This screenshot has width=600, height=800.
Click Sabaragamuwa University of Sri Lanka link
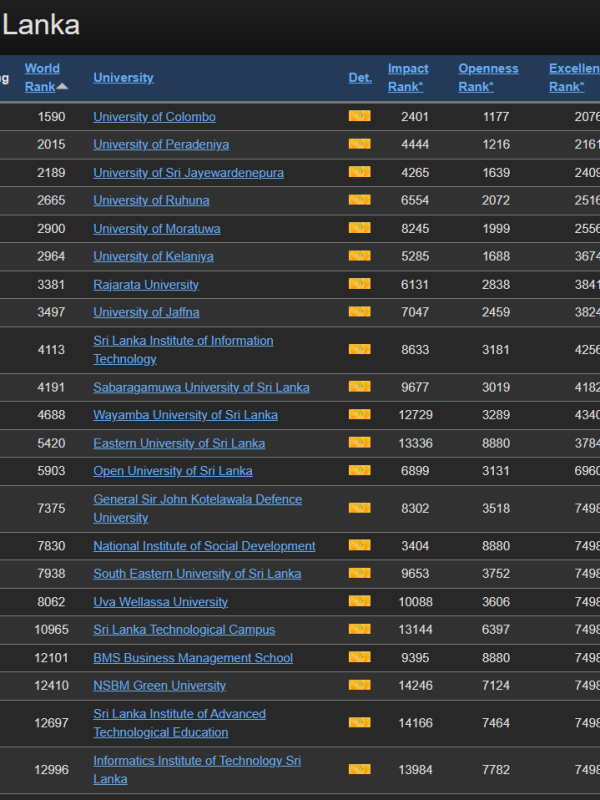[x=201, y=387]
